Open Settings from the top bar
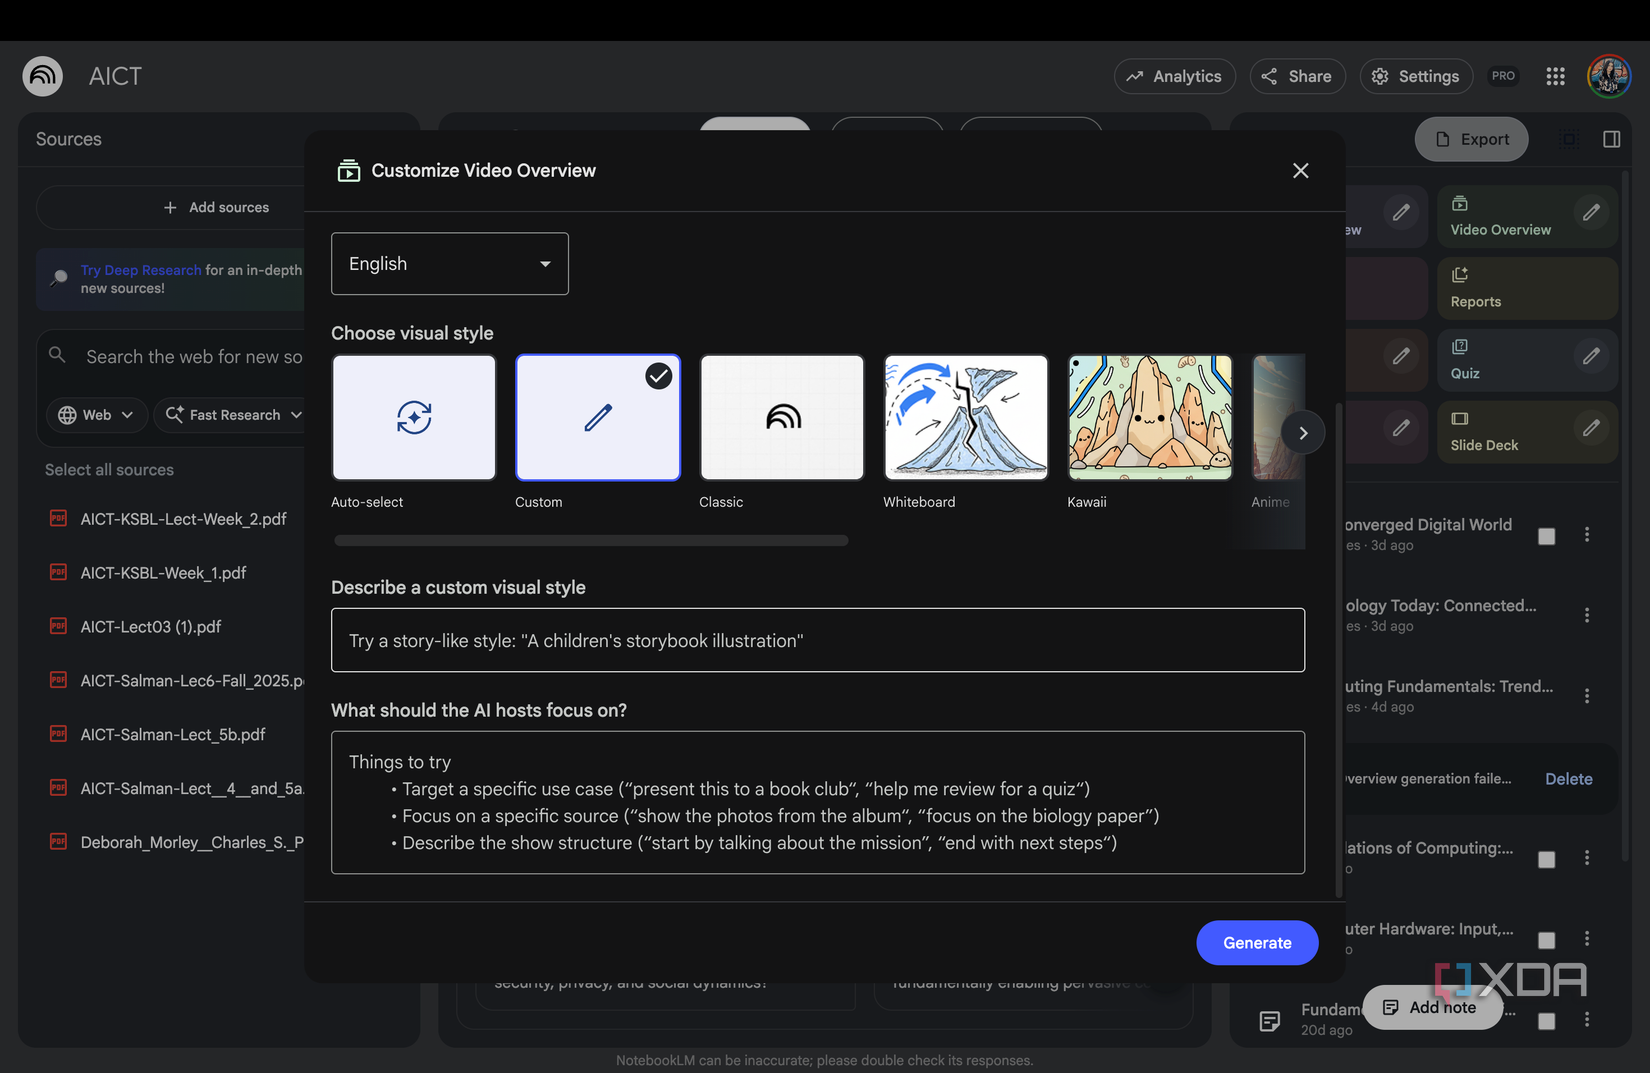1650x1073 pixels. click(x=1416, y=76)
